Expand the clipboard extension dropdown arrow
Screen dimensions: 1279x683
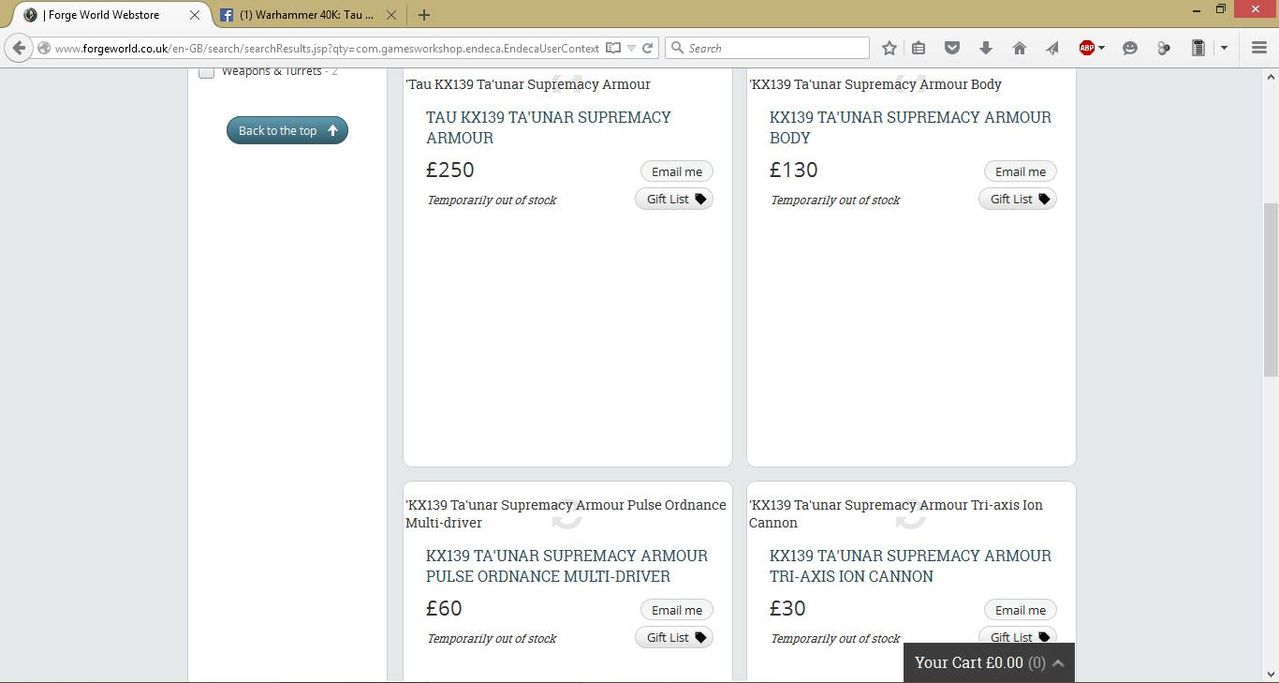pos(1224,48)
